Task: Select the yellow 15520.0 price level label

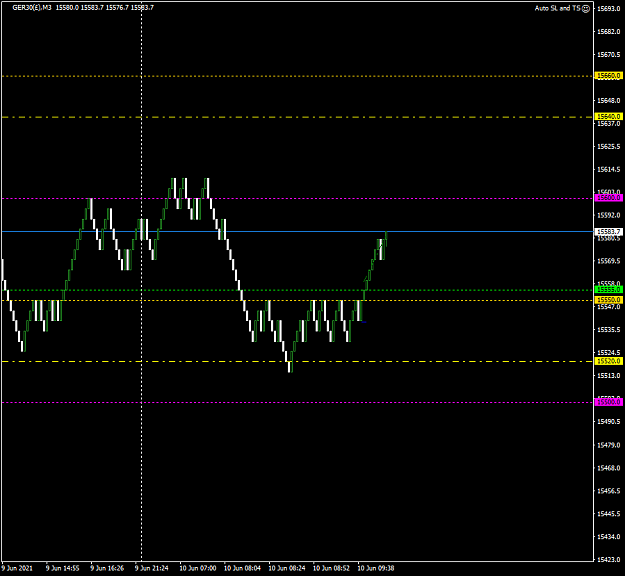Action: 608,361
